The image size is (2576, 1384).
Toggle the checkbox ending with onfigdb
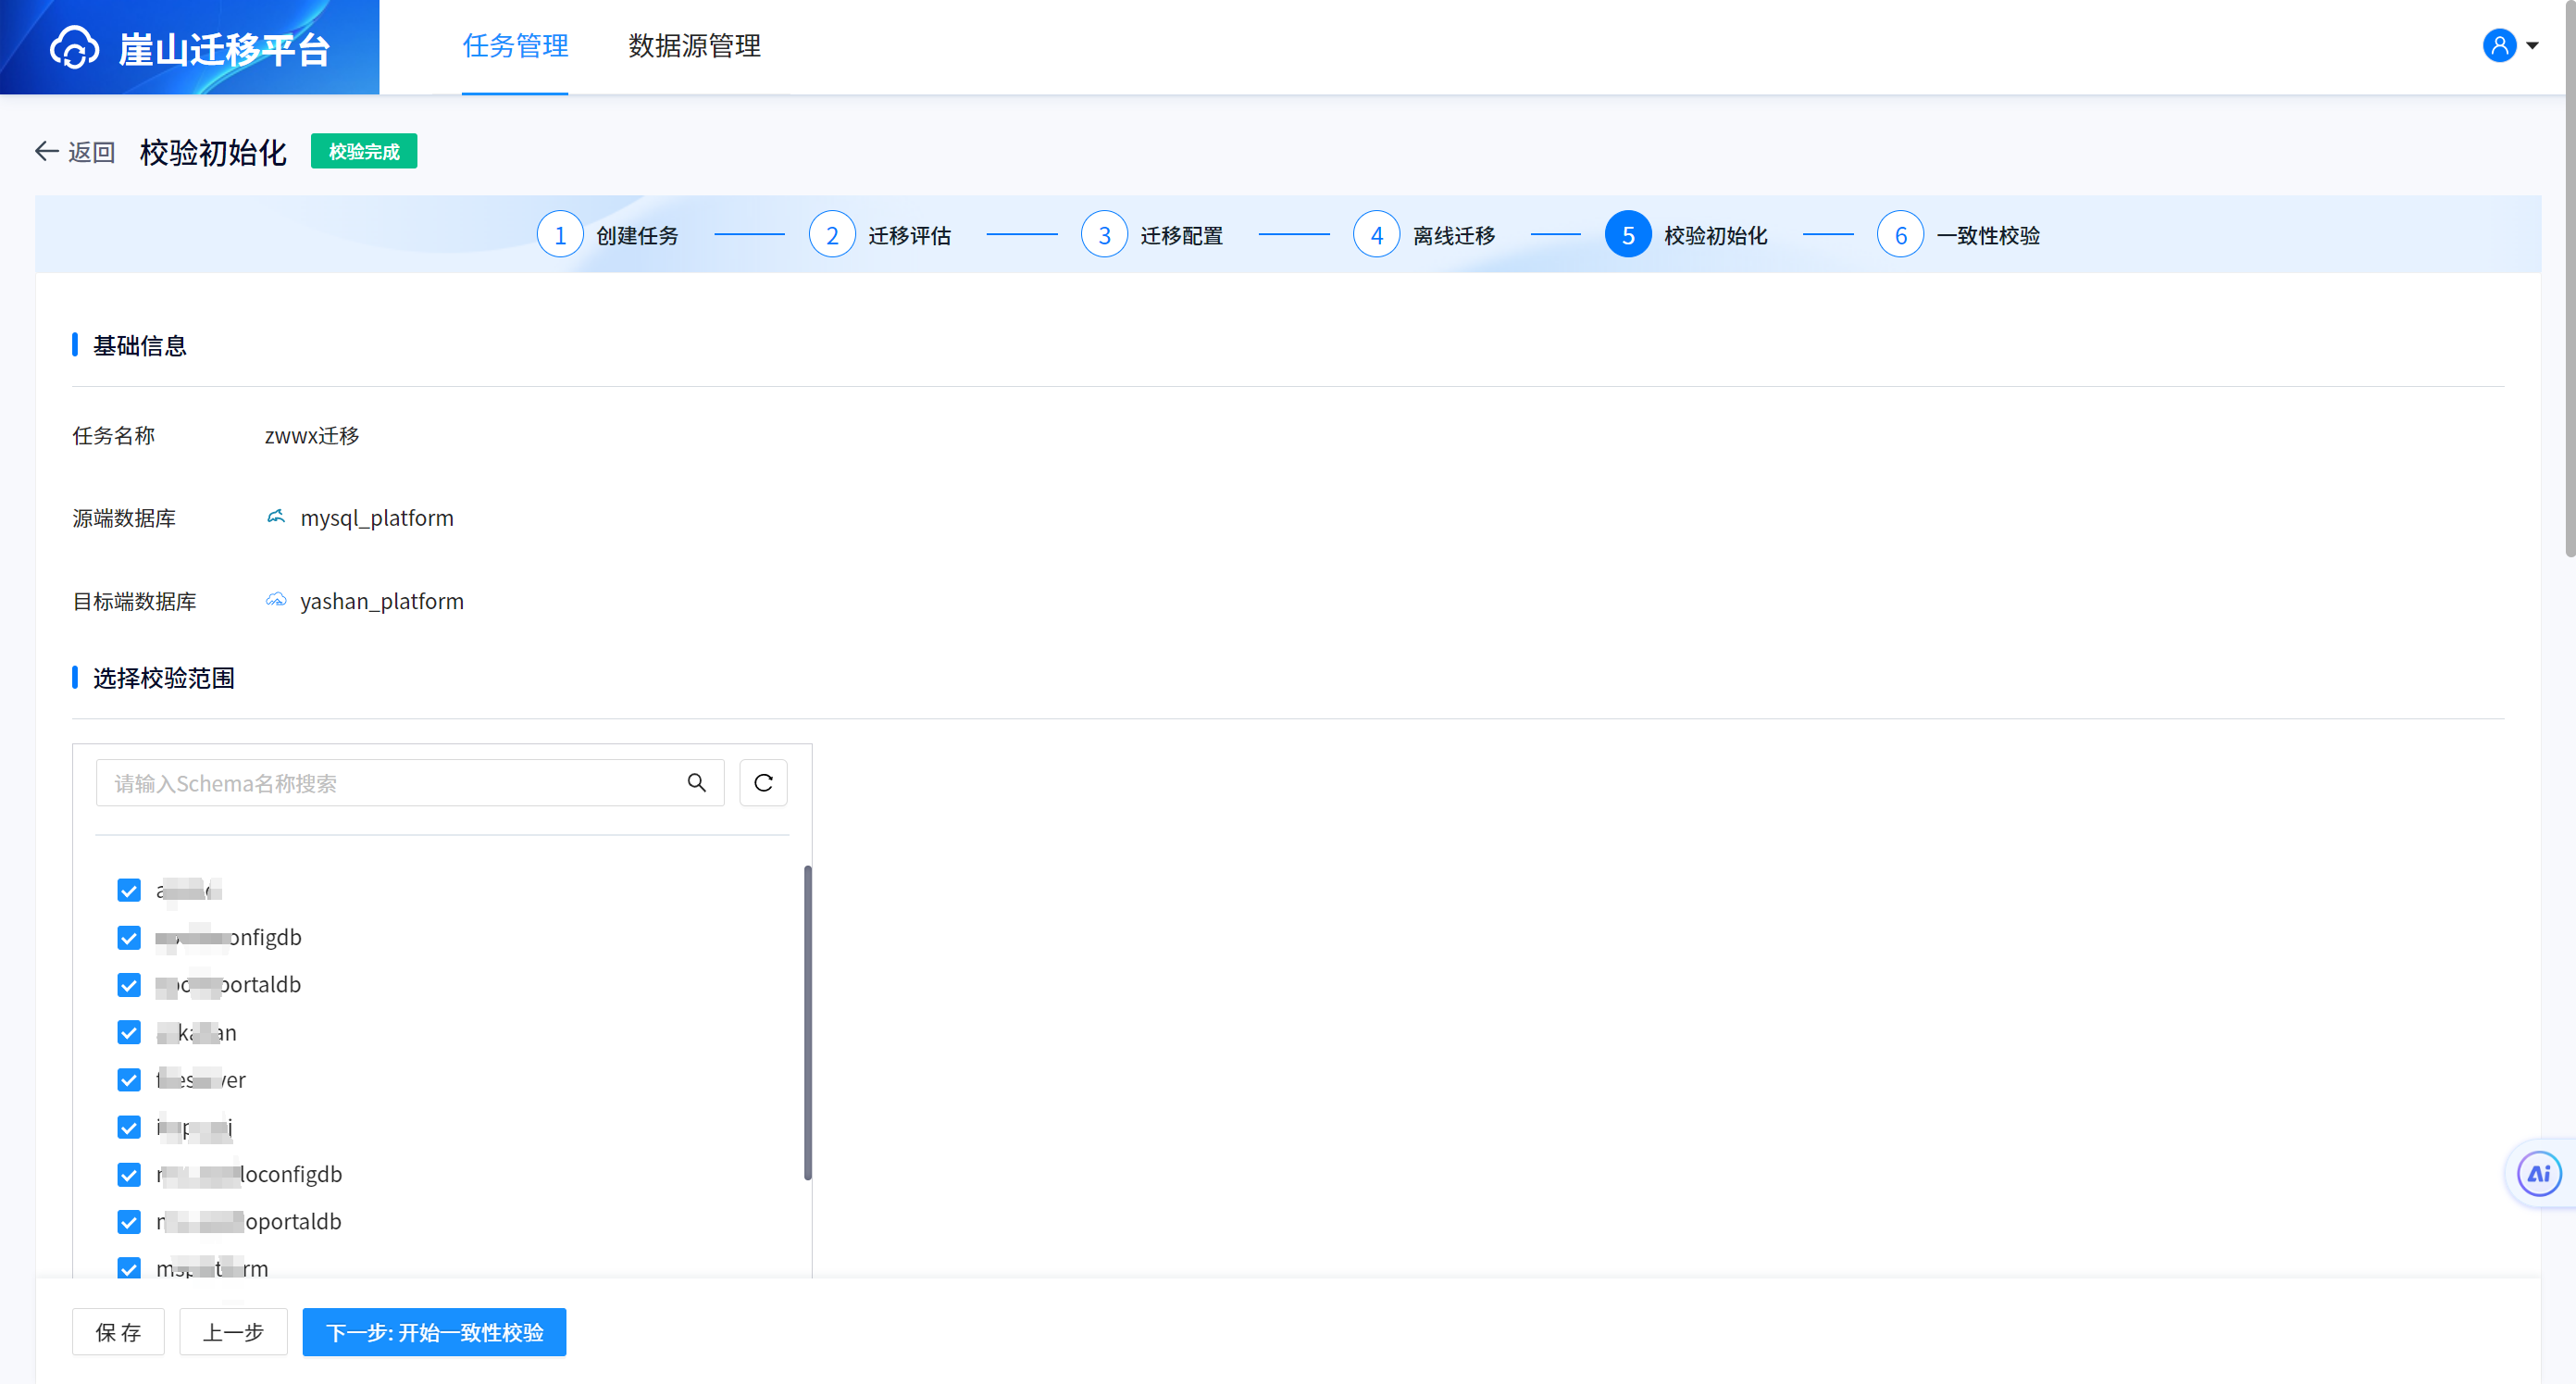[129, 938]
